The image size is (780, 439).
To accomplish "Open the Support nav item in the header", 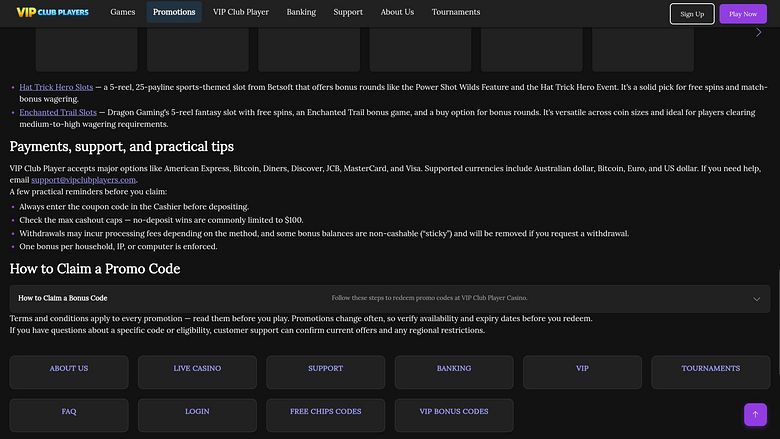I will point(348,12).
